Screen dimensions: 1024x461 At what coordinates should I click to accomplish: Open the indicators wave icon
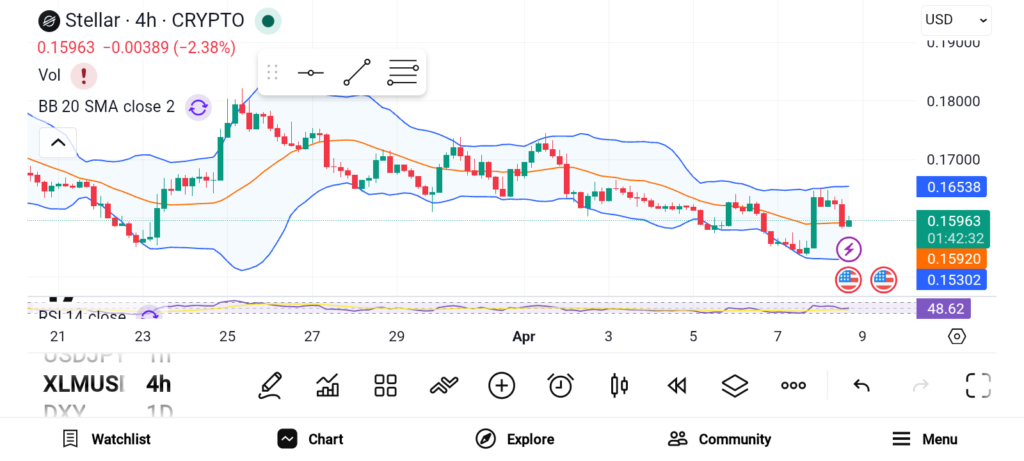pos(443,385)
